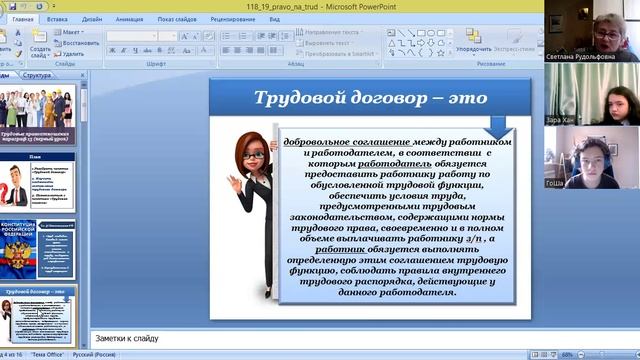Image resolution: width=640 pixels, height=360 pixels.
Task: Click the Экспресс-стили button
Action: click(514, 41)
